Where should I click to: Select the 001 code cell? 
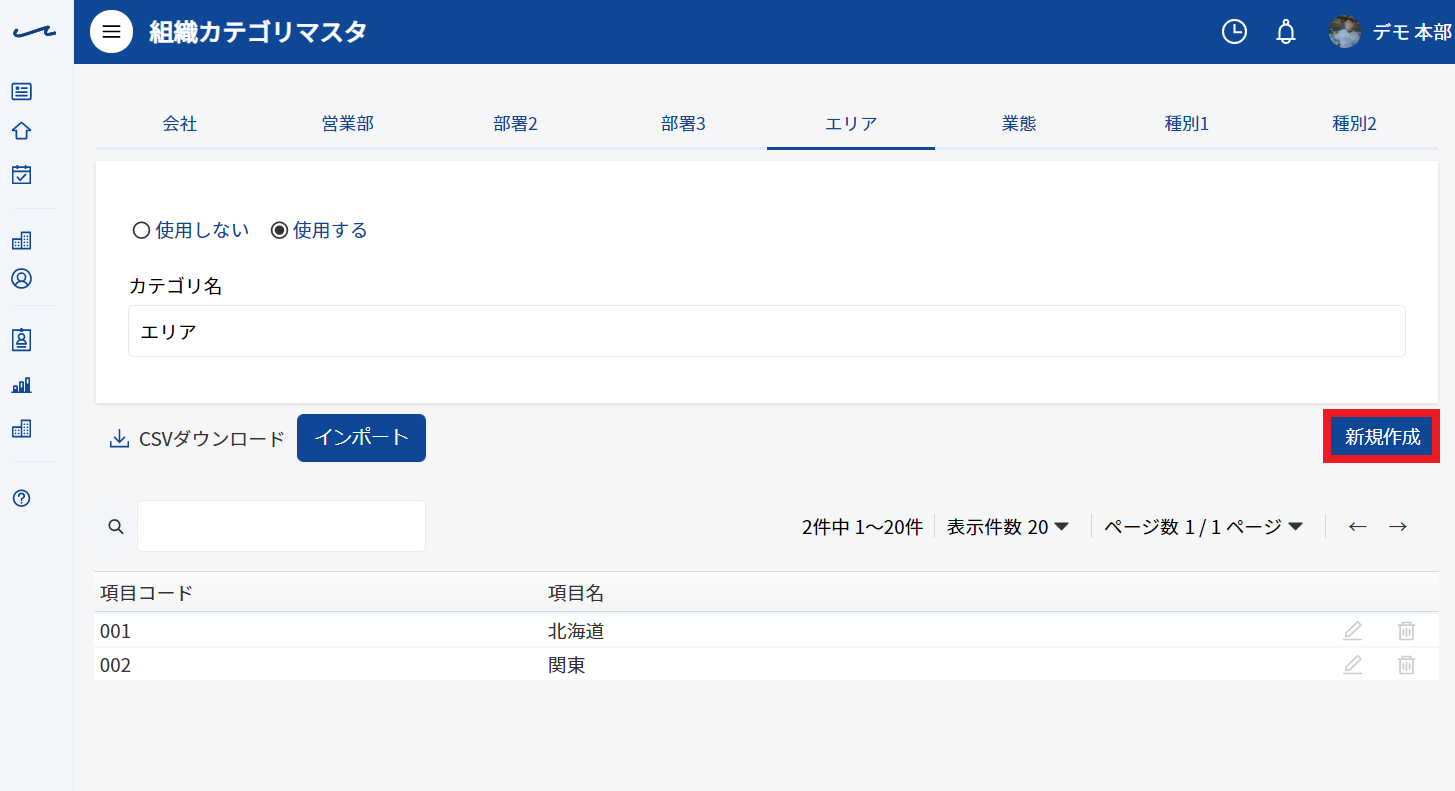click(116, 632)
